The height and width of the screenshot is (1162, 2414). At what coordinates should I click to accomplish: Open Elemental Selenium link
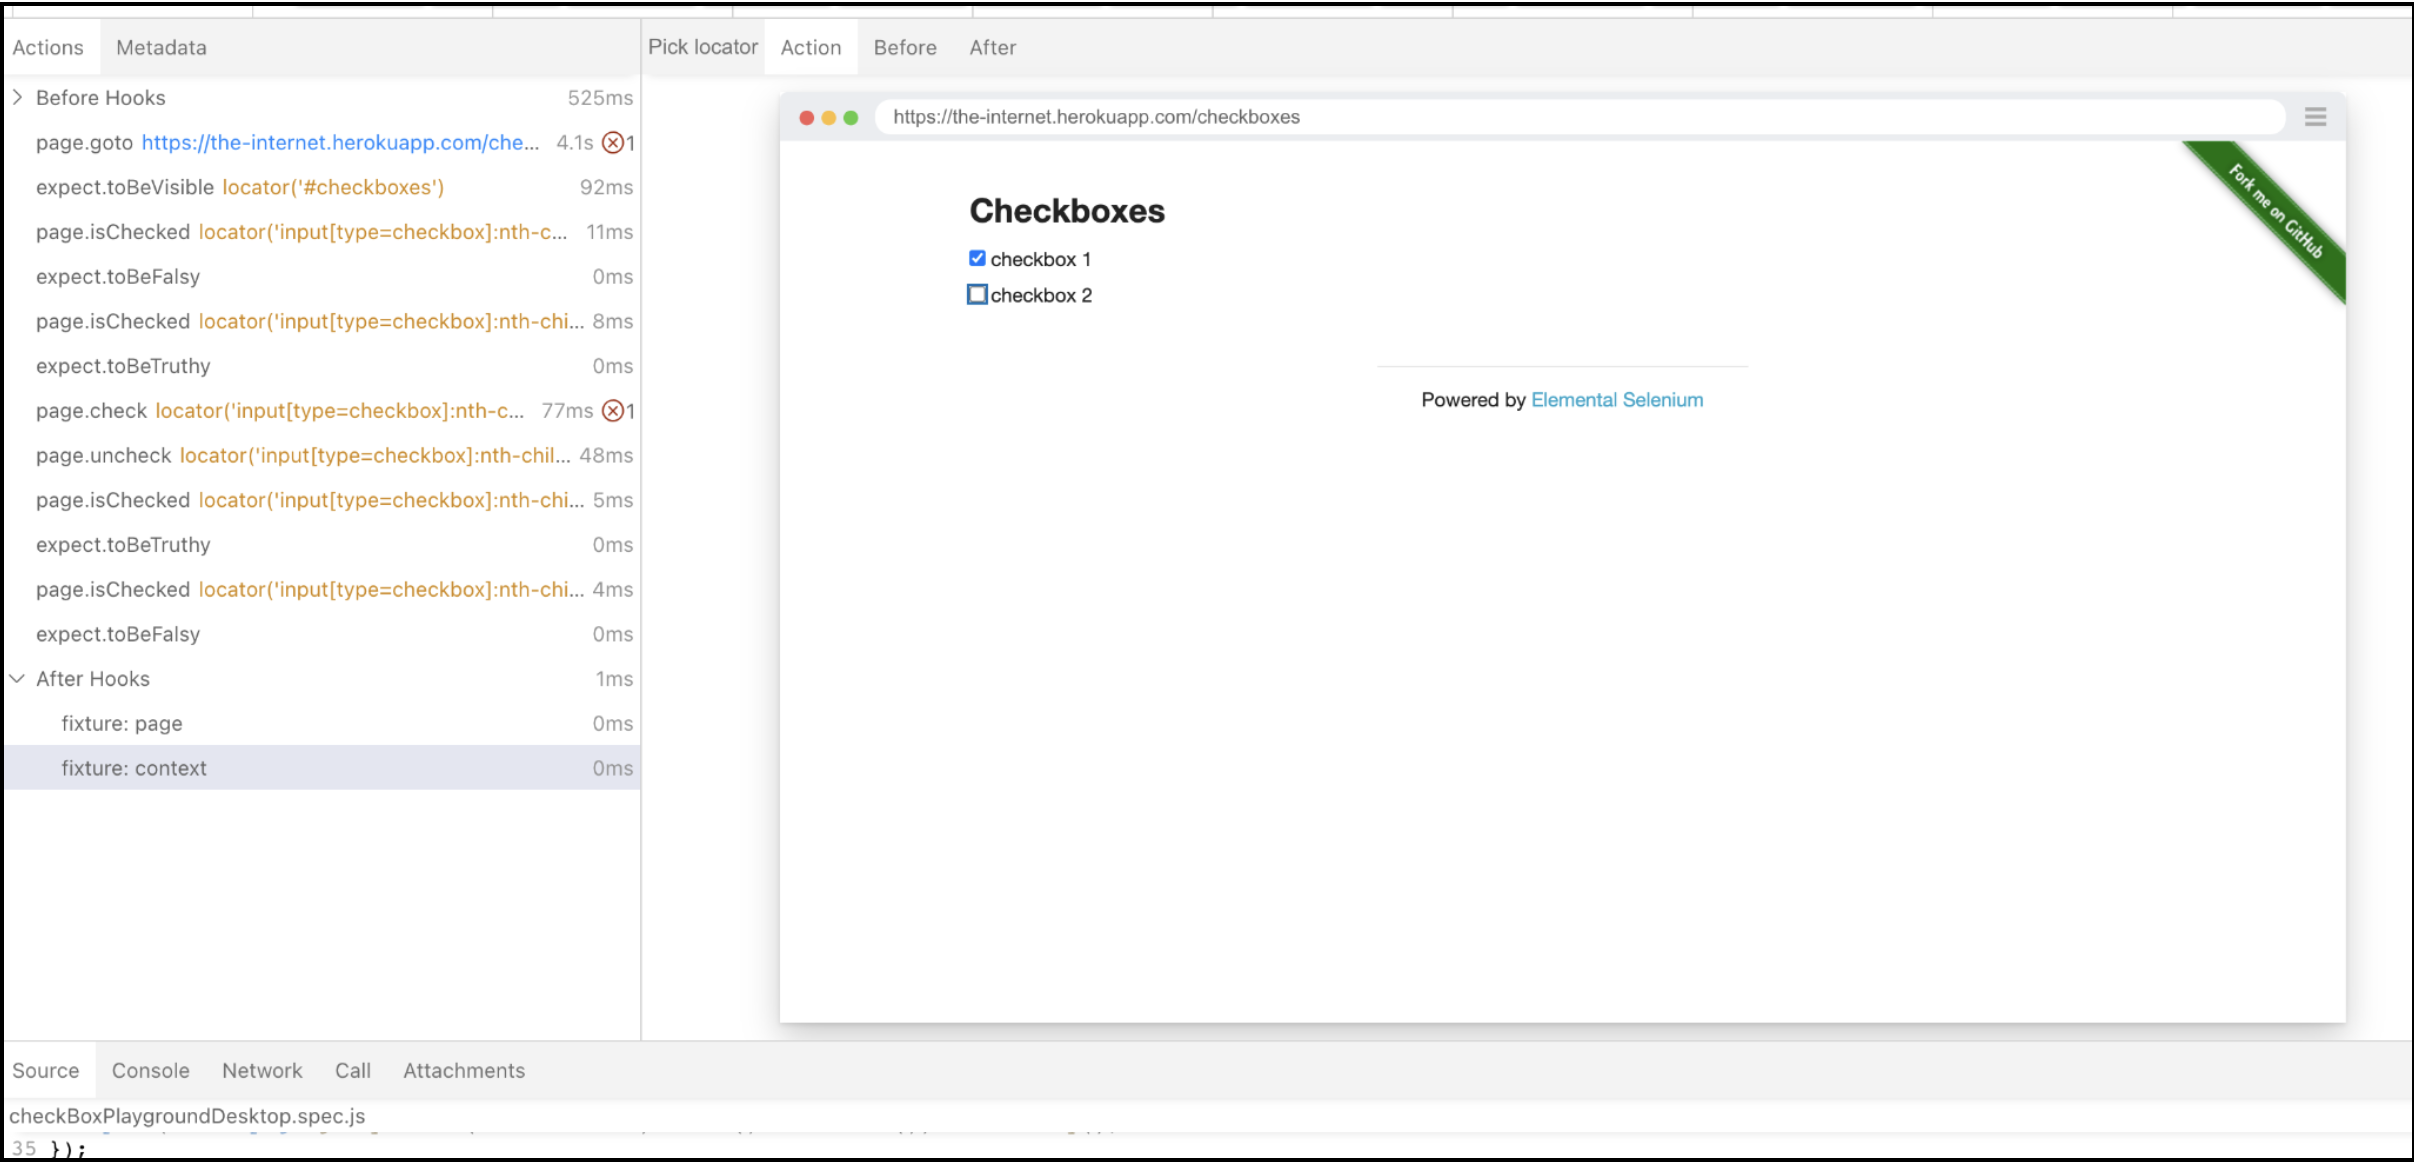pyautogui.click(x=1616, y=400)
